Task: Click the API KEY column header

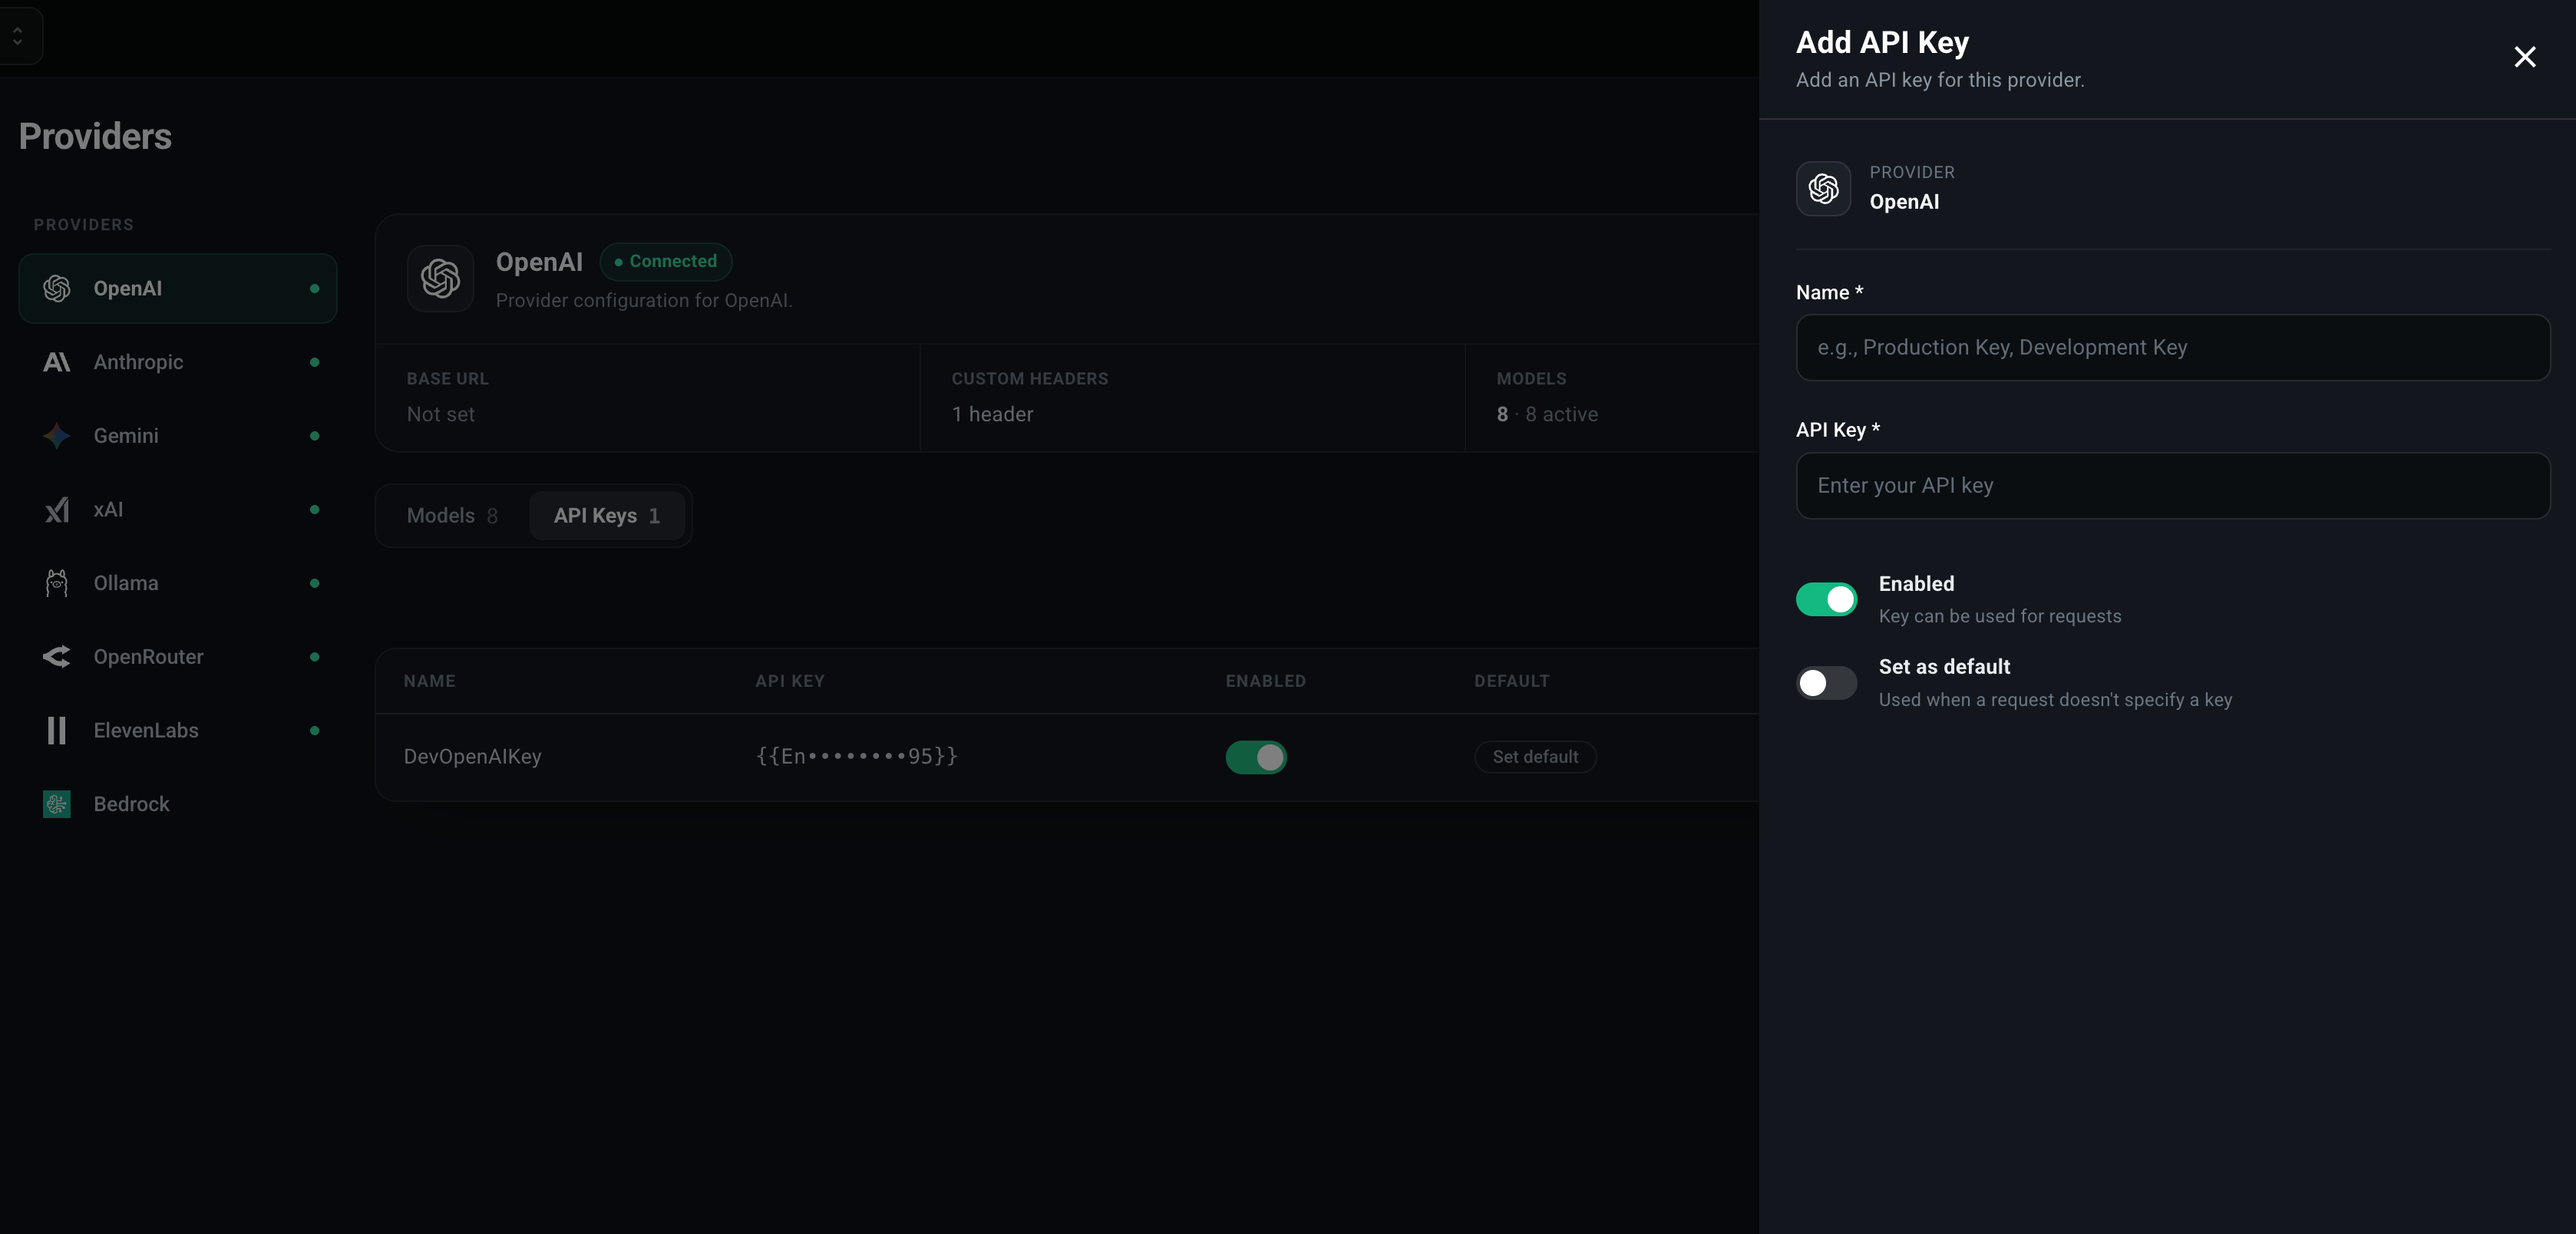Action: (790, 681)
